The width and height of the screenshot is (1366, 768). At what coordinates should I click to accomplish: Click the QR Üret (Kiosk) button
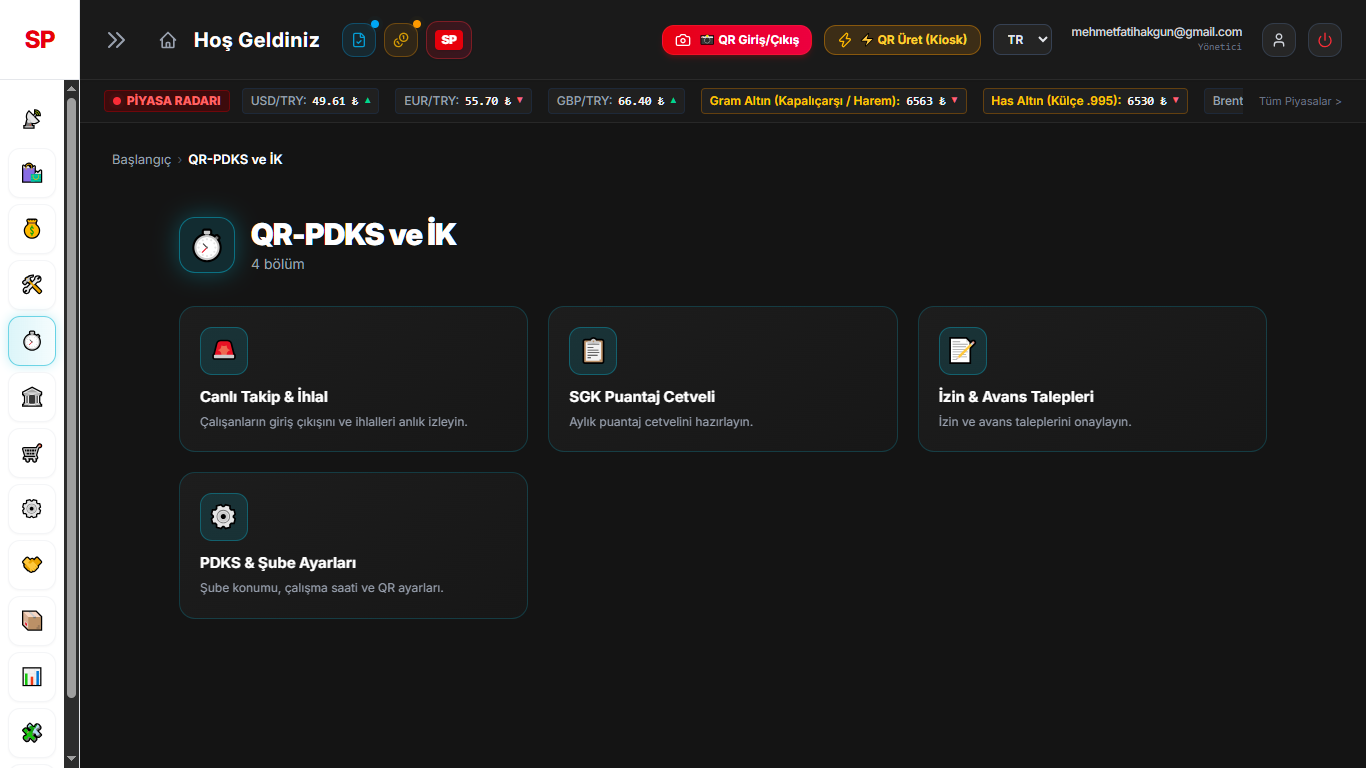[902, 40]
